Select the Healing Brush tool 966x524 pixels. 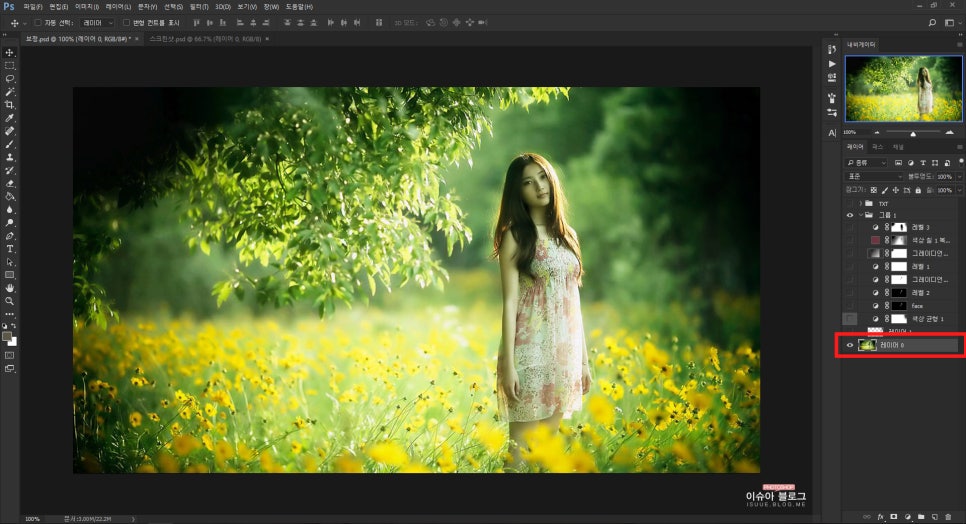[9, 131]
